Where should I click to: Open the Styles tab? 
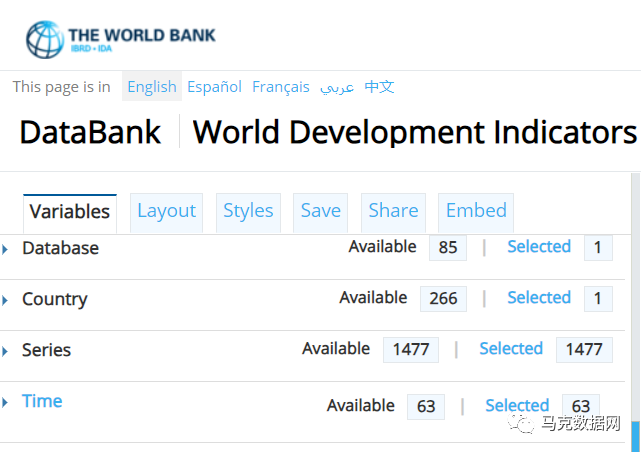pos(248,213)
